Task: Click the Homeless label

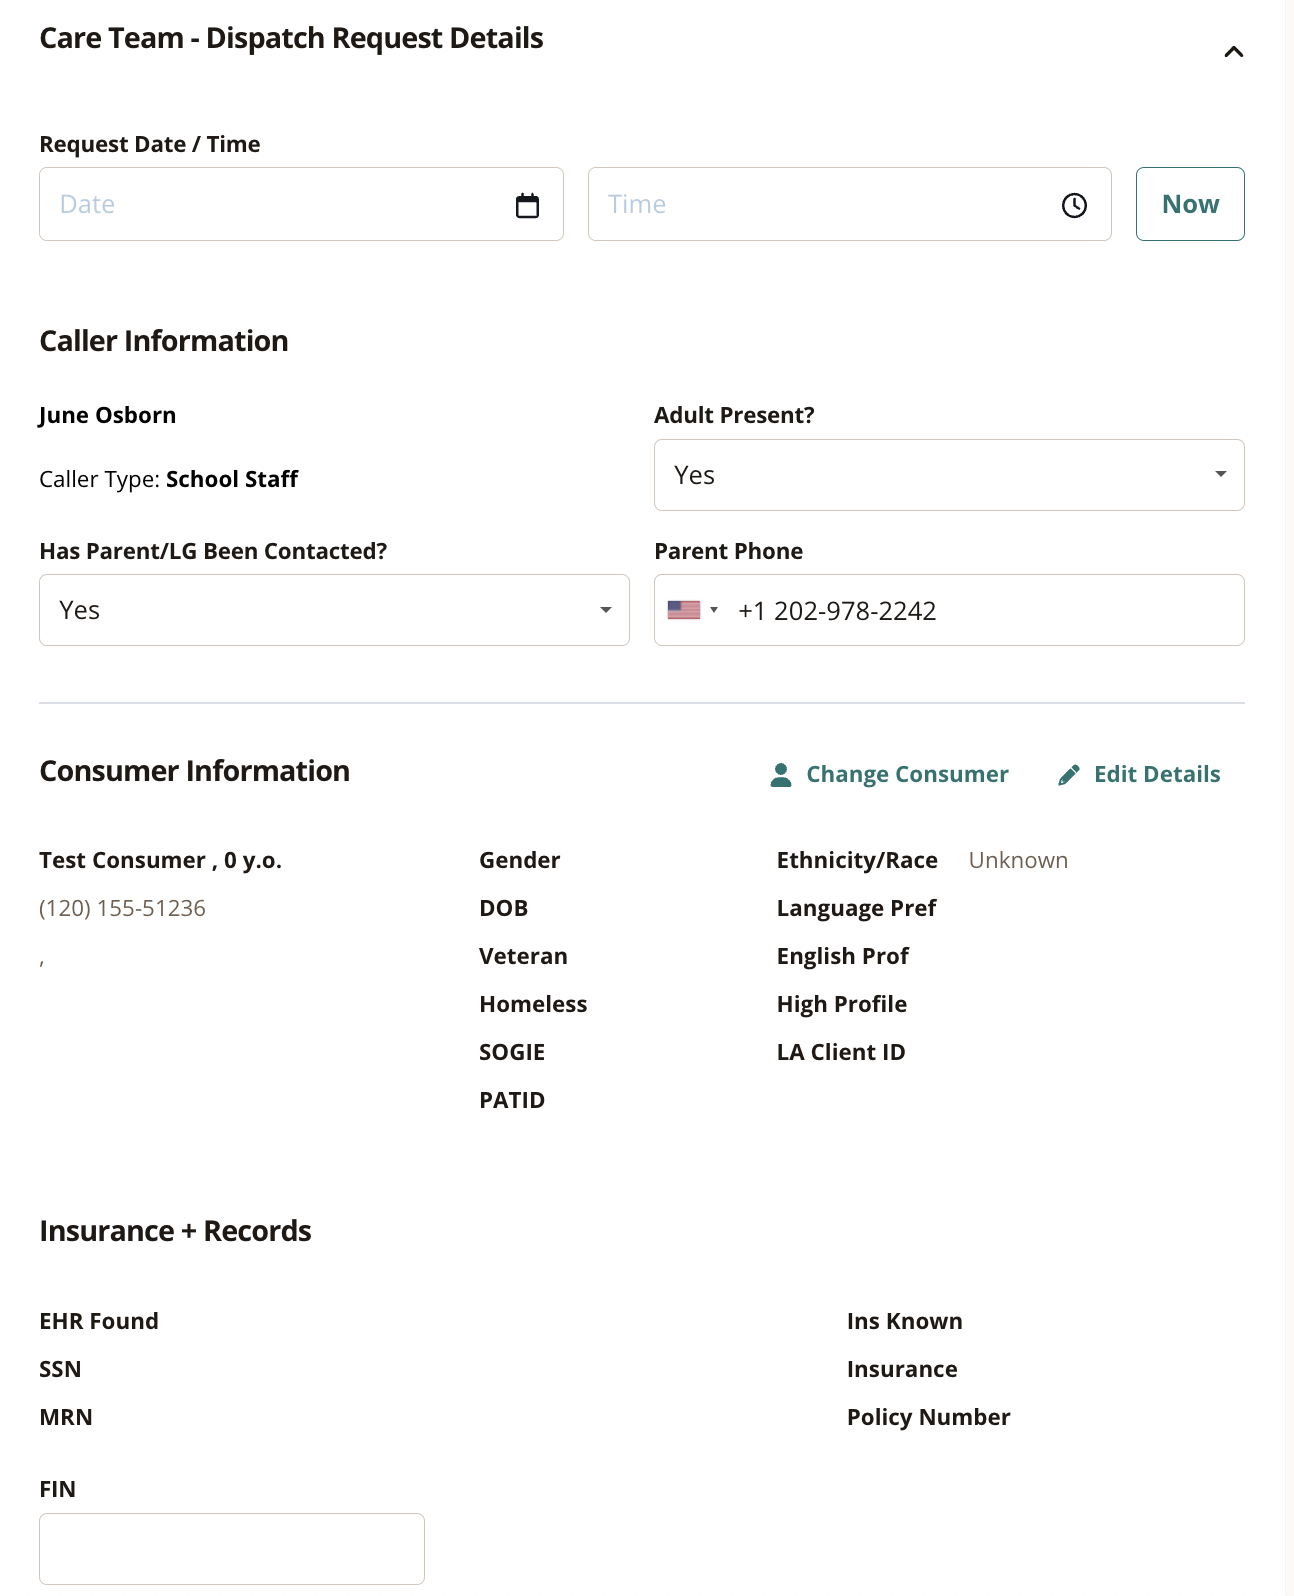Action: point(533,1004)
